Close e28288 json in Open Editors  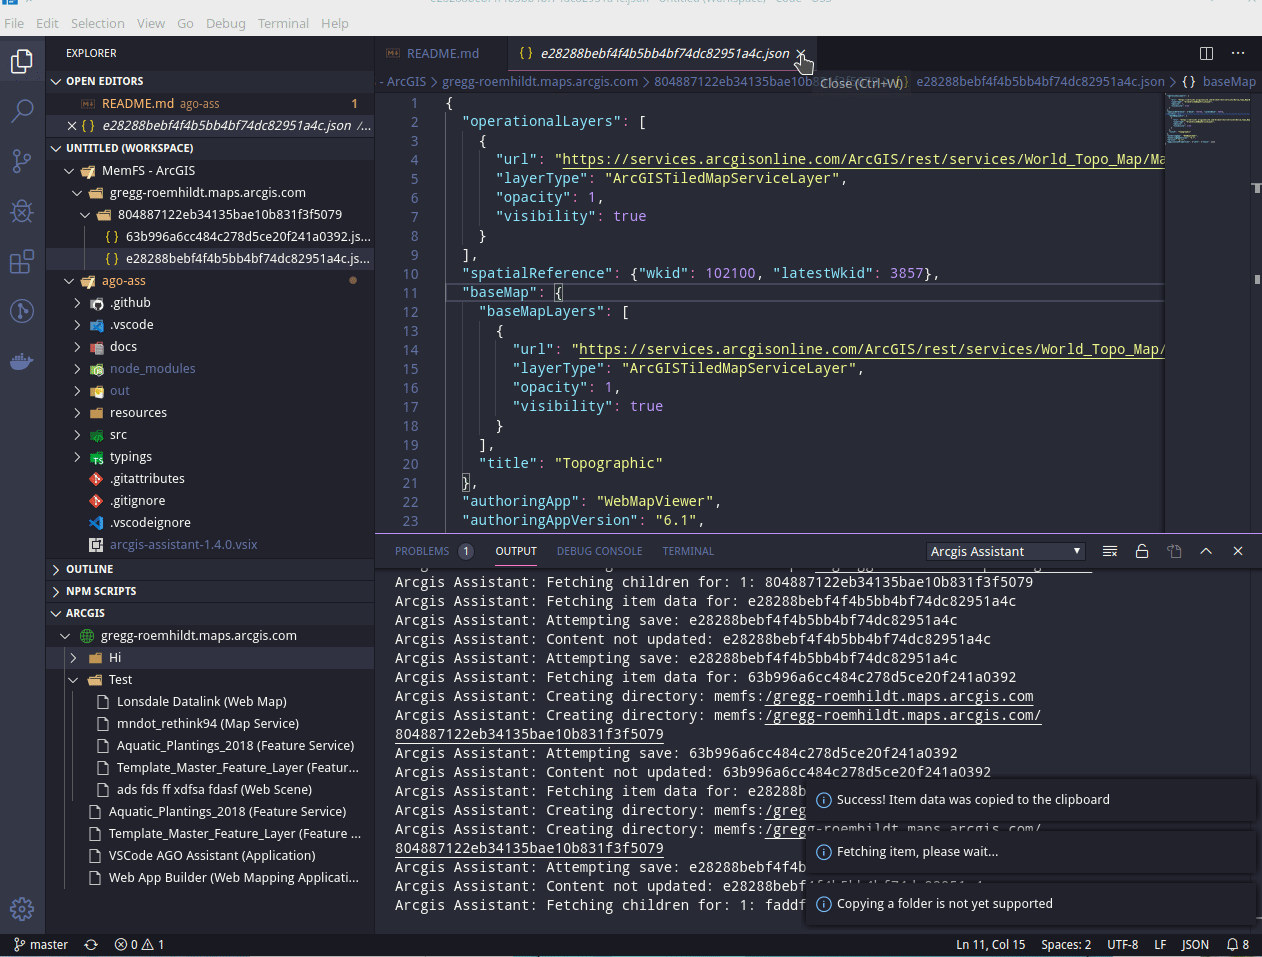coord(72,126)
